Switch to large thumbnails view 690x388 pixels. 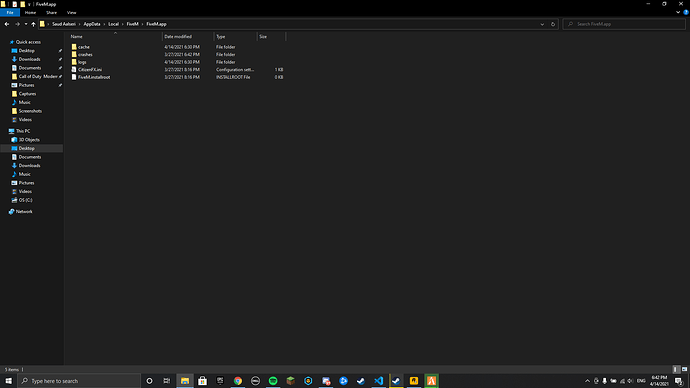coord(684,370)
